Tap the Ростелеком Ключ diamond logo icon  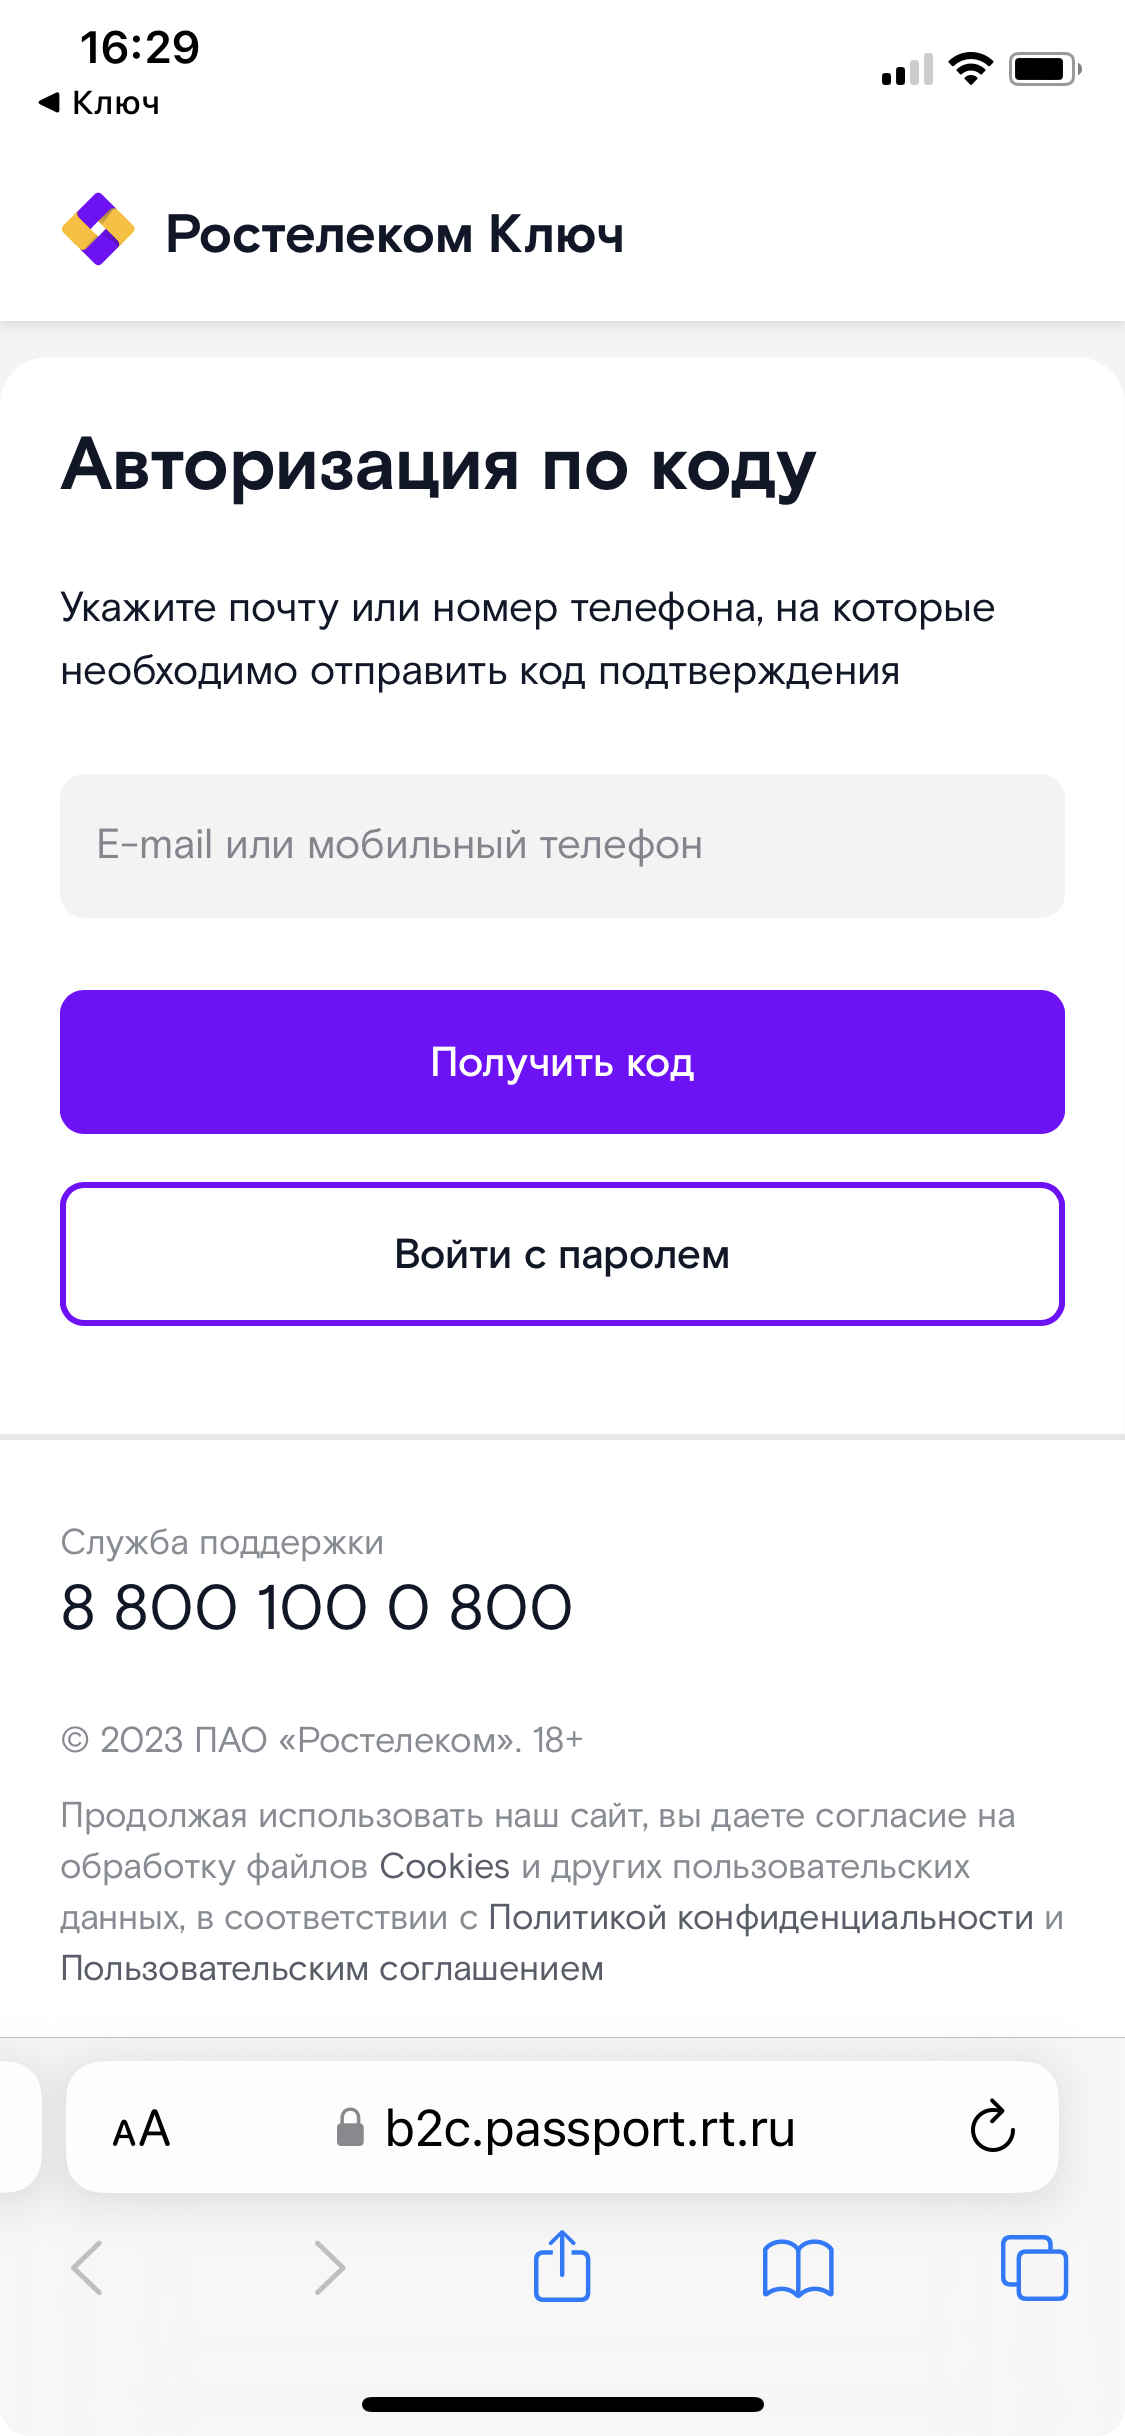pos(98,229)
